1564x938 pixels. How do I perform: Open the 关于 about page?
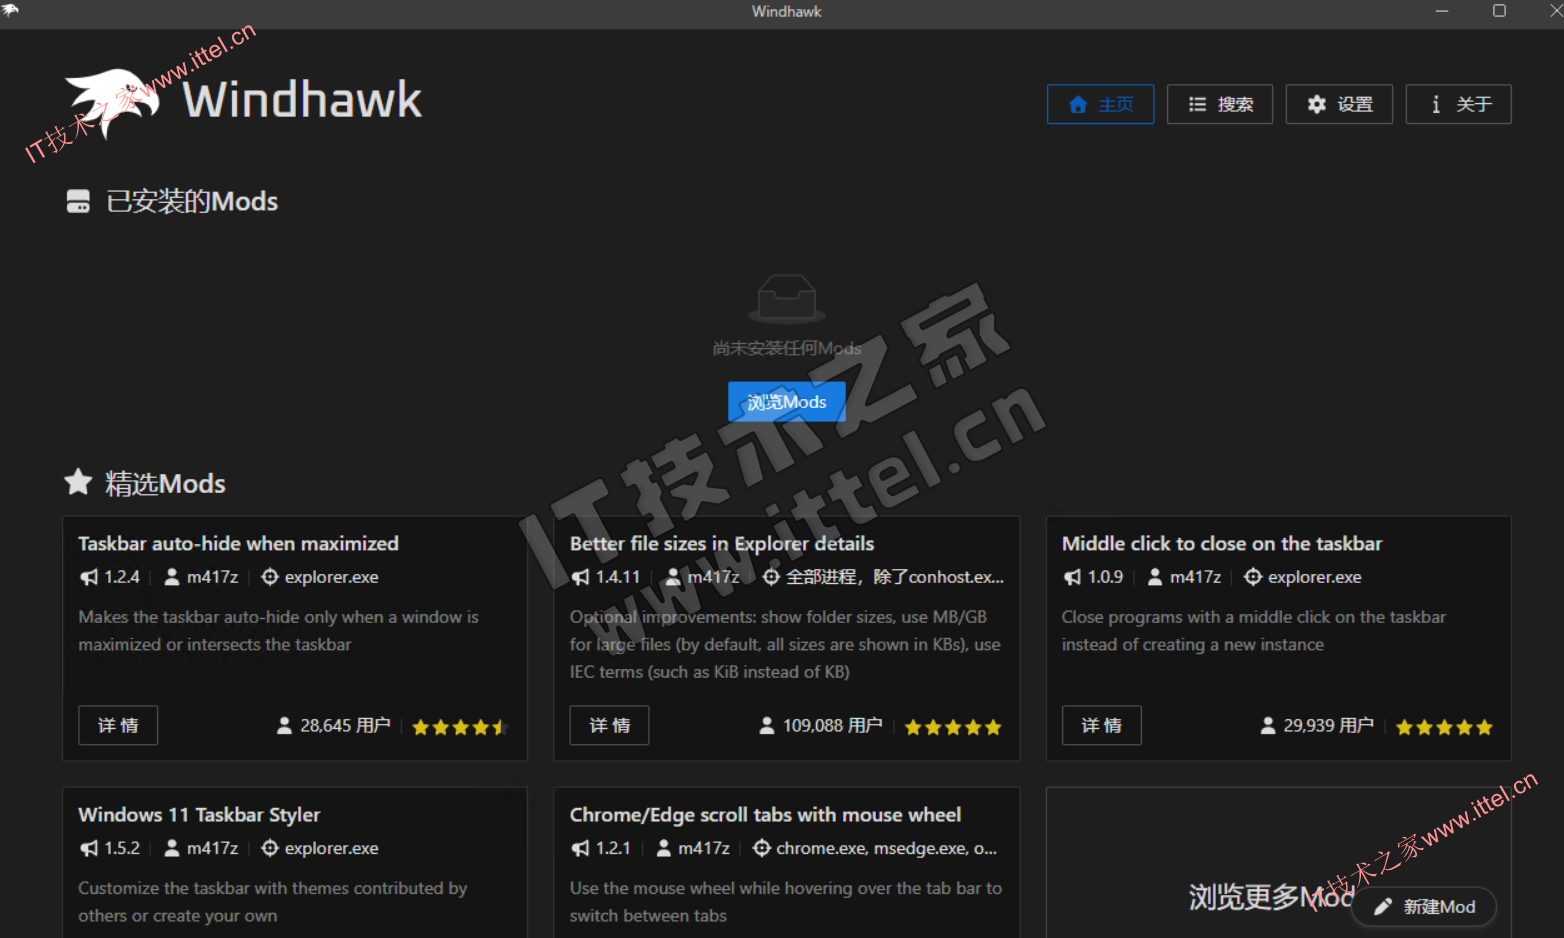click(1458, 104)
